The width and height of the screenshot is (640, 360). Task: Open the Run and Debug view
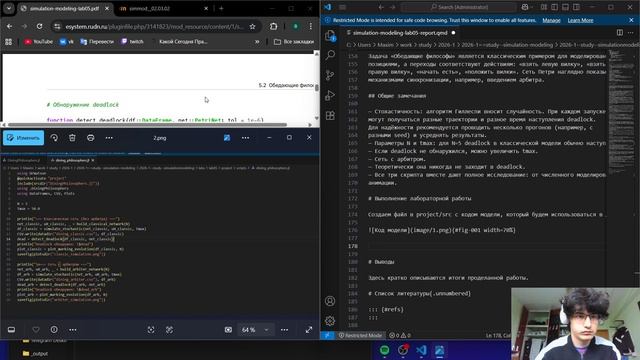tap(330, 96)
